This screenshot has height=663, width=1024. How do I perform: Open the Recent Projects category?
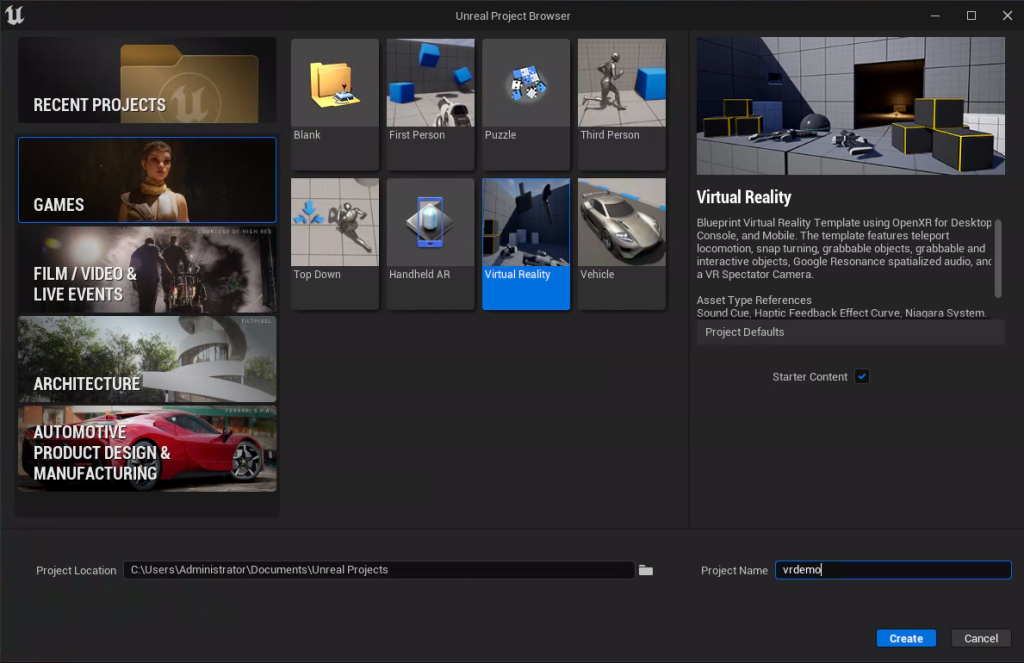pyautogui.click(x=147, y=80)
